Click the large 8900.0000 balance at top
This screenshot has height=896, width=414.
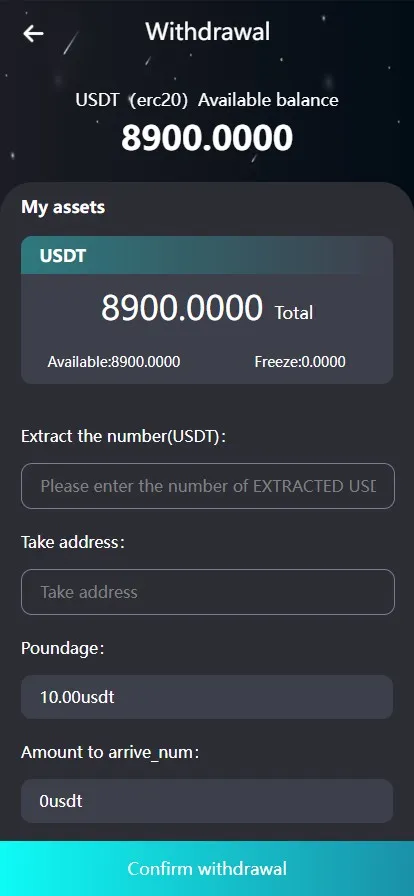click(207, 138)
